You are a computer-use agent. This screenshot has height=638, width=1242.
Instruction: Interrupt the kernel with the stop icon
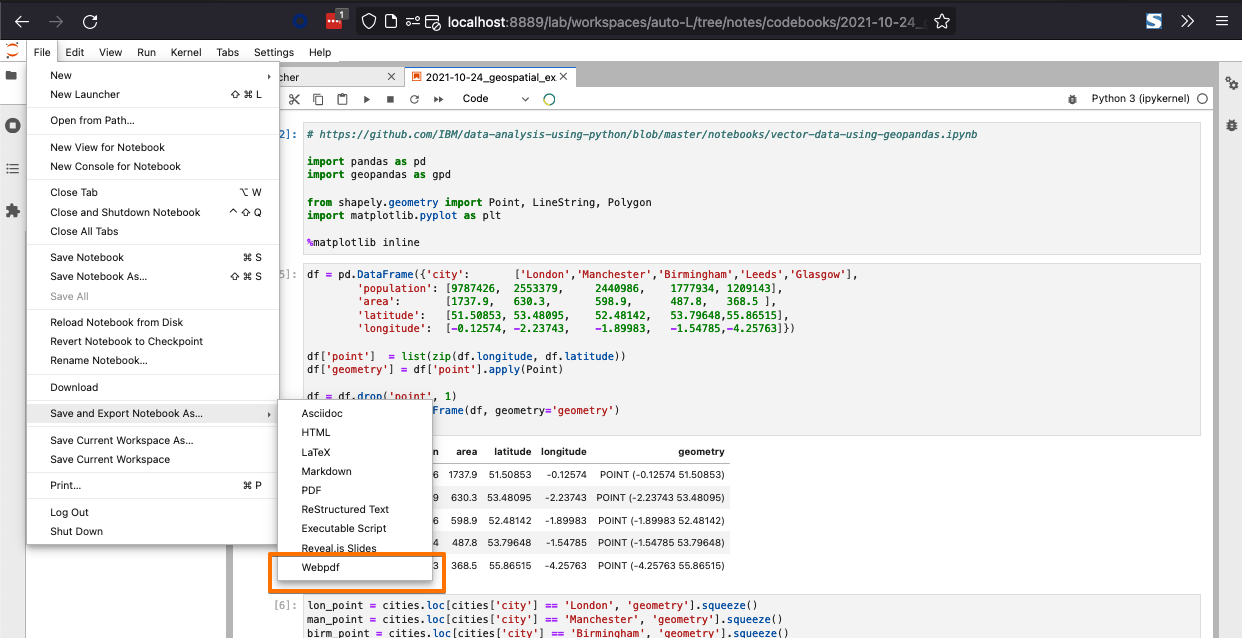coord(389,98)
